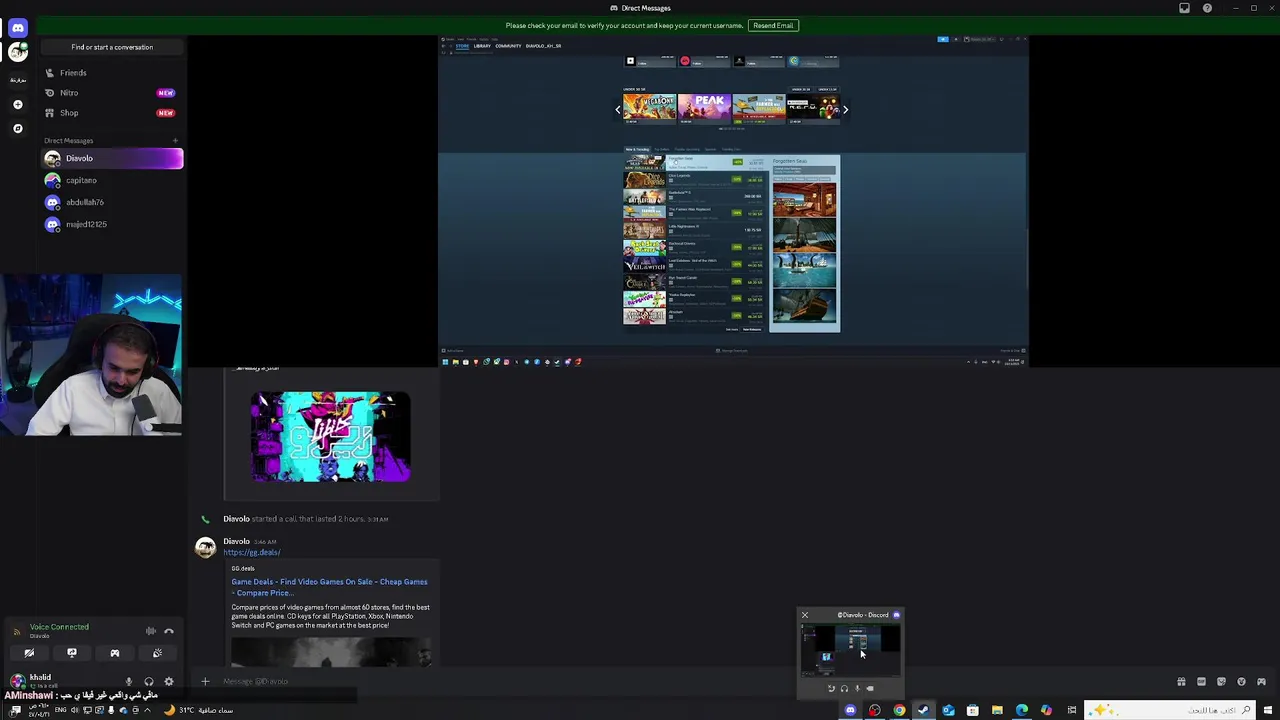Open the sticker picker
The image size is (1280, 720).
pyautogui.click(x=1221, y=682)
